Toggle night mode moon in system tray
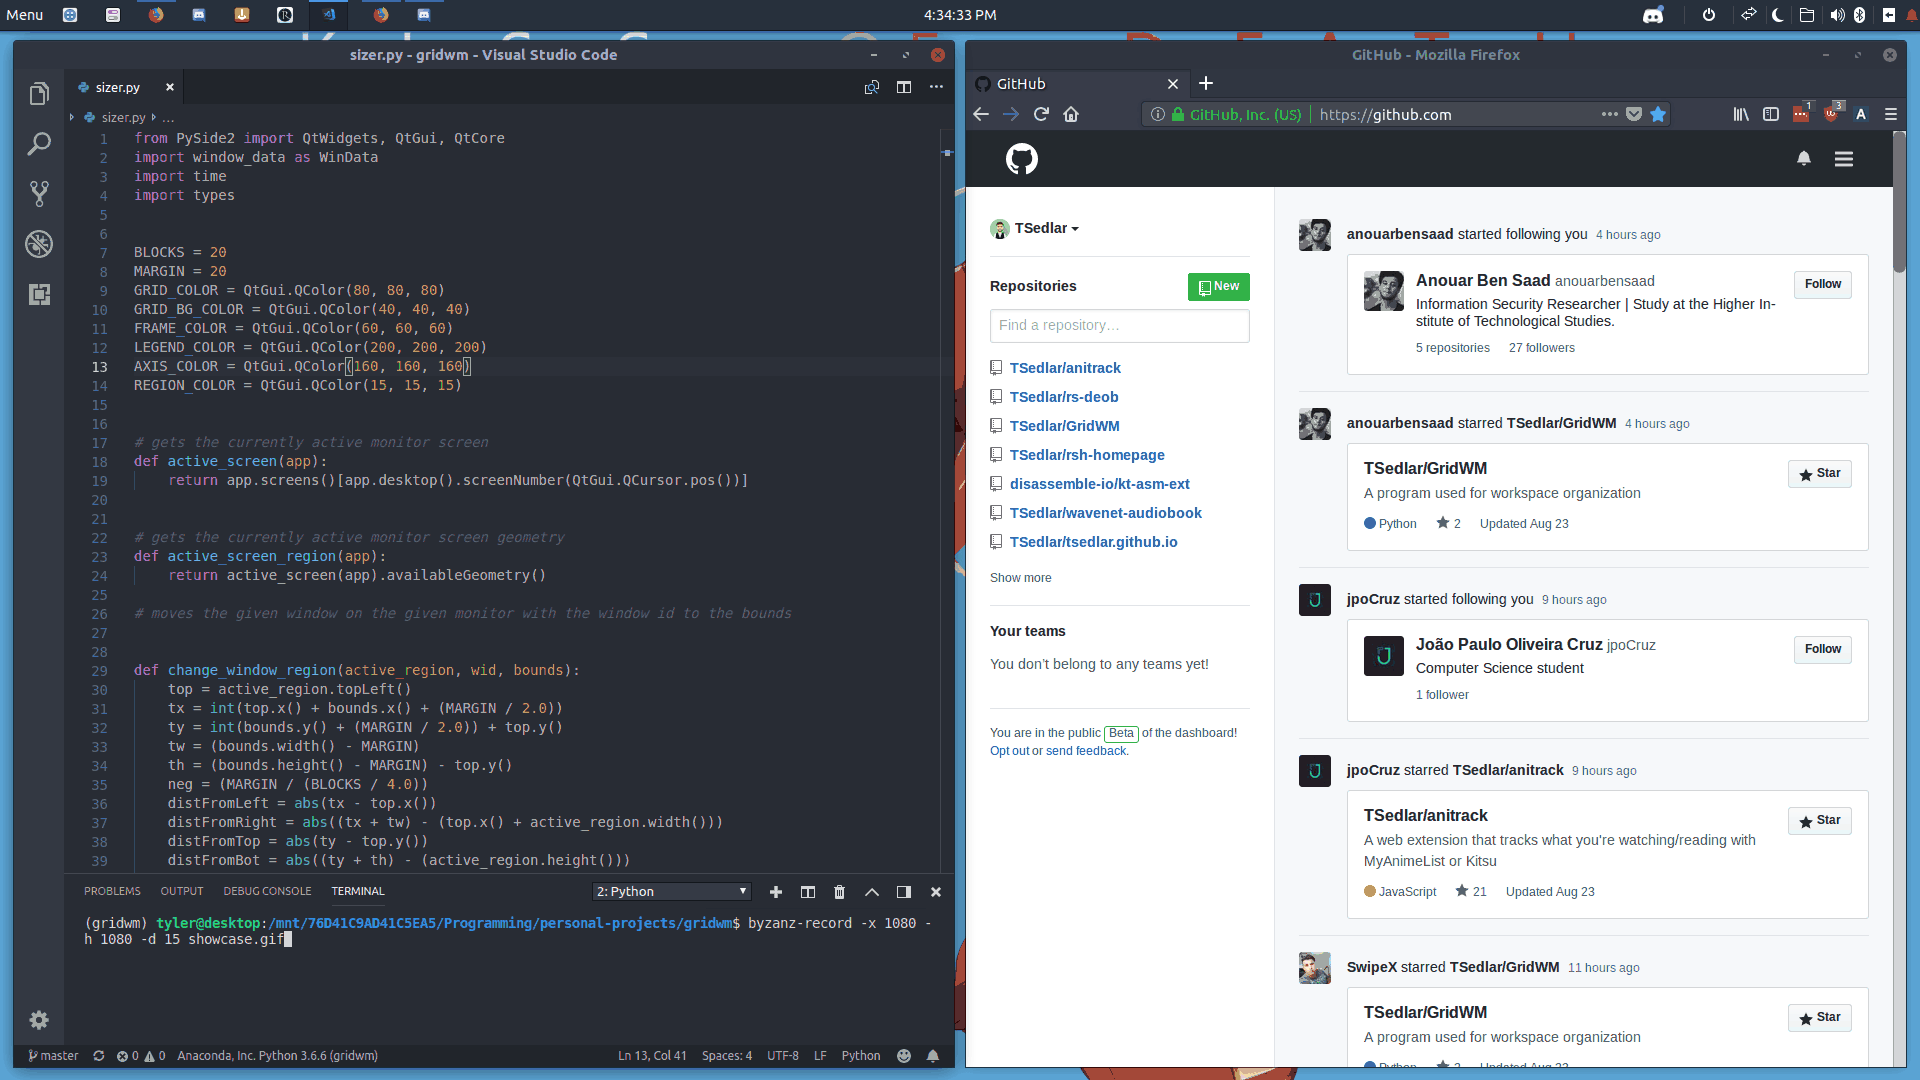The width and height of the screenshot is (1920, 1080). 1777,15
